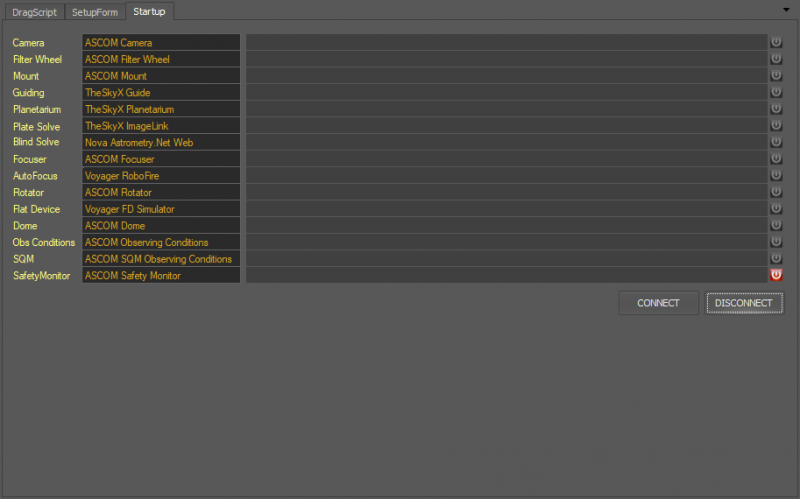
Task: Click the ASCOM Dome driver field
Action: [x=161, y=226]
